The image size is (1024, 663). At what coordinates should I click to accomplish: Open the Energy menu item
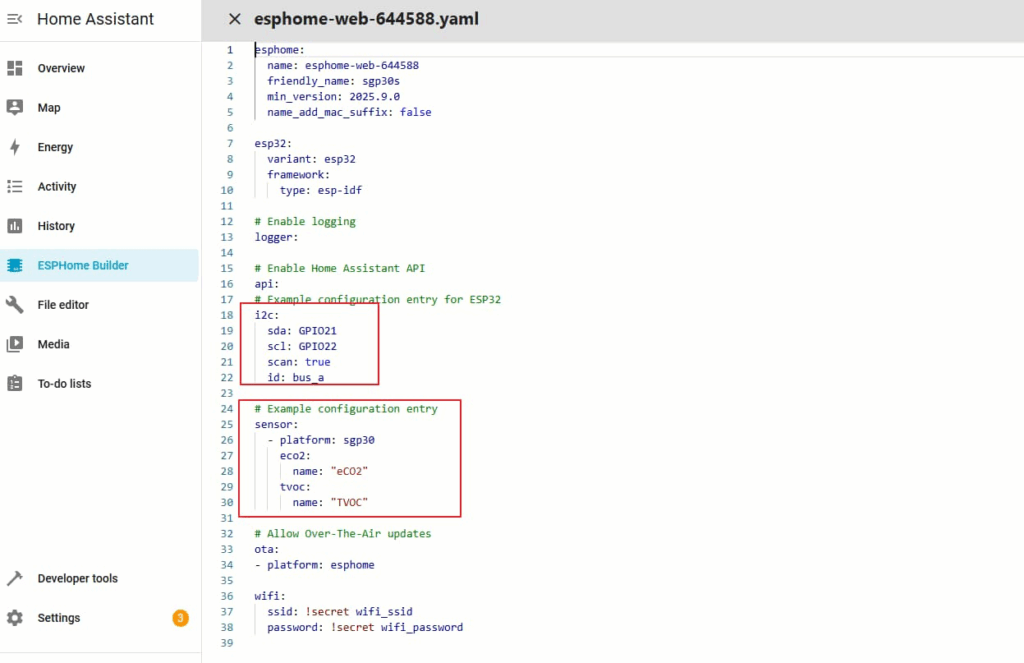(56, 147)
